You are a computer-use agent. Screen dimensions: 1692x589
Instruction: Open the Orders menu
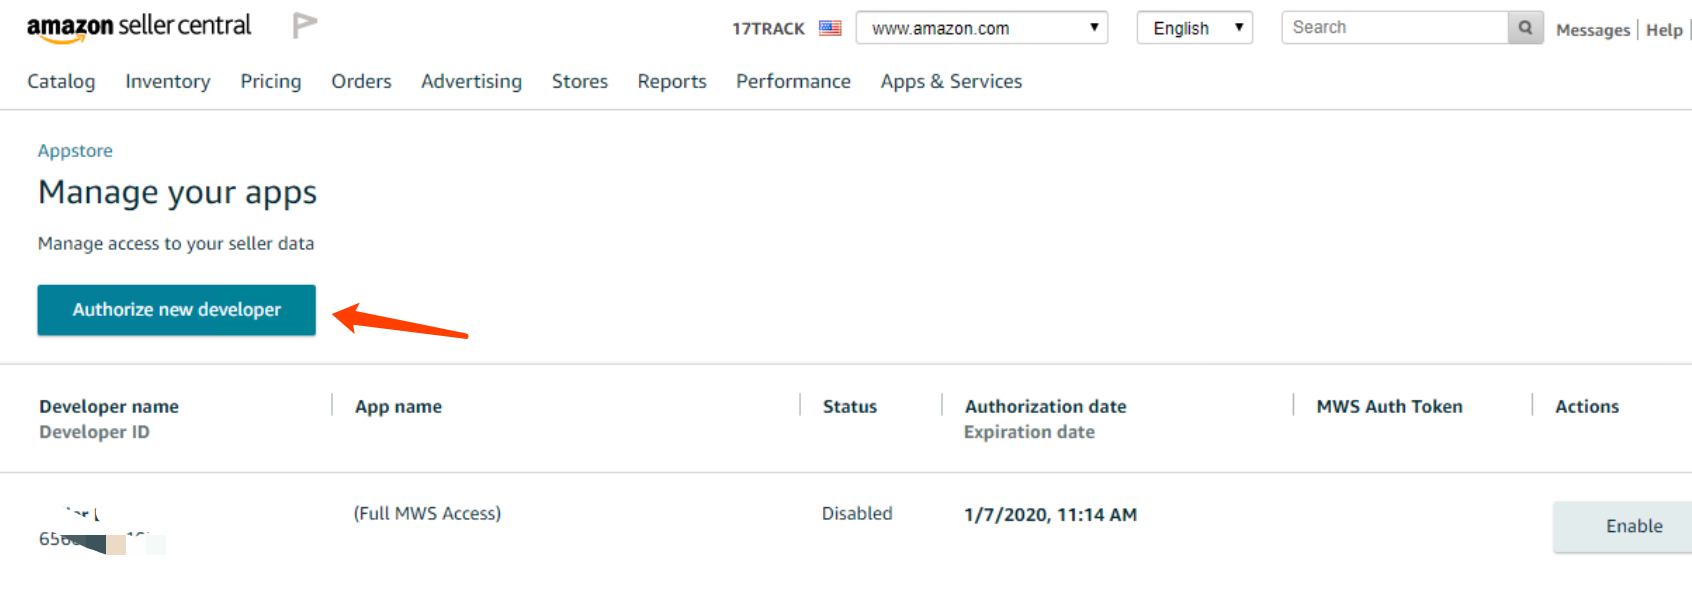click(x=361, y=81)
